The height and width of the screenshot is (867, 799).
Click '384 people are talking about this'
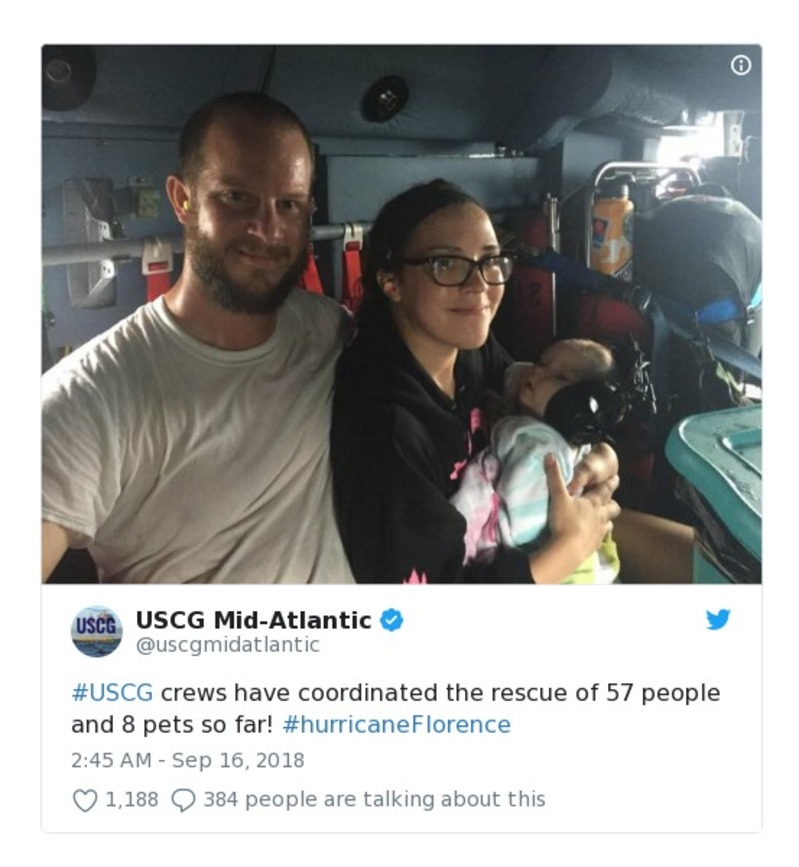pos(374,800)
